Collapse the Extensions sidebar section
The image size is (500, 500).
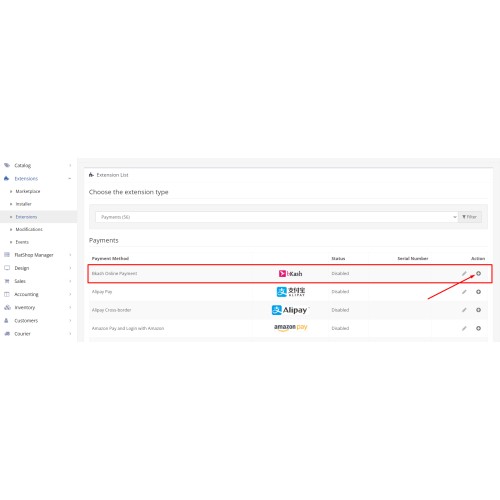70,179
